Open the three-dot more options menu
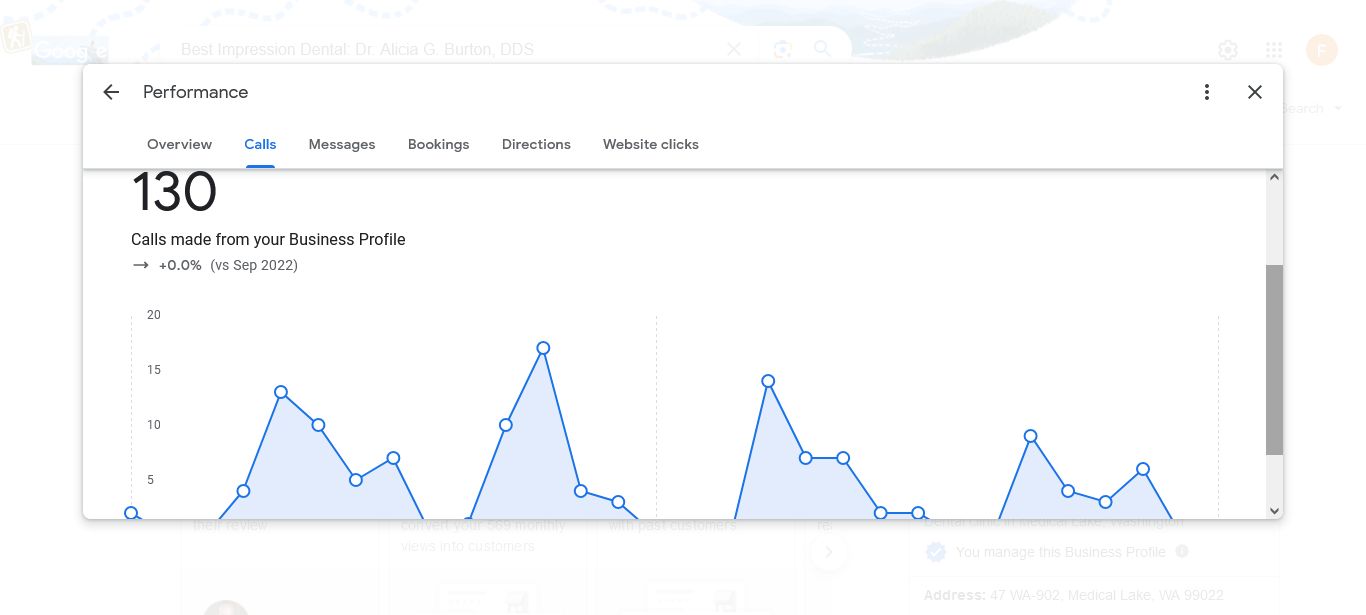The image size is (1366, 615). tap(1207, 92)
